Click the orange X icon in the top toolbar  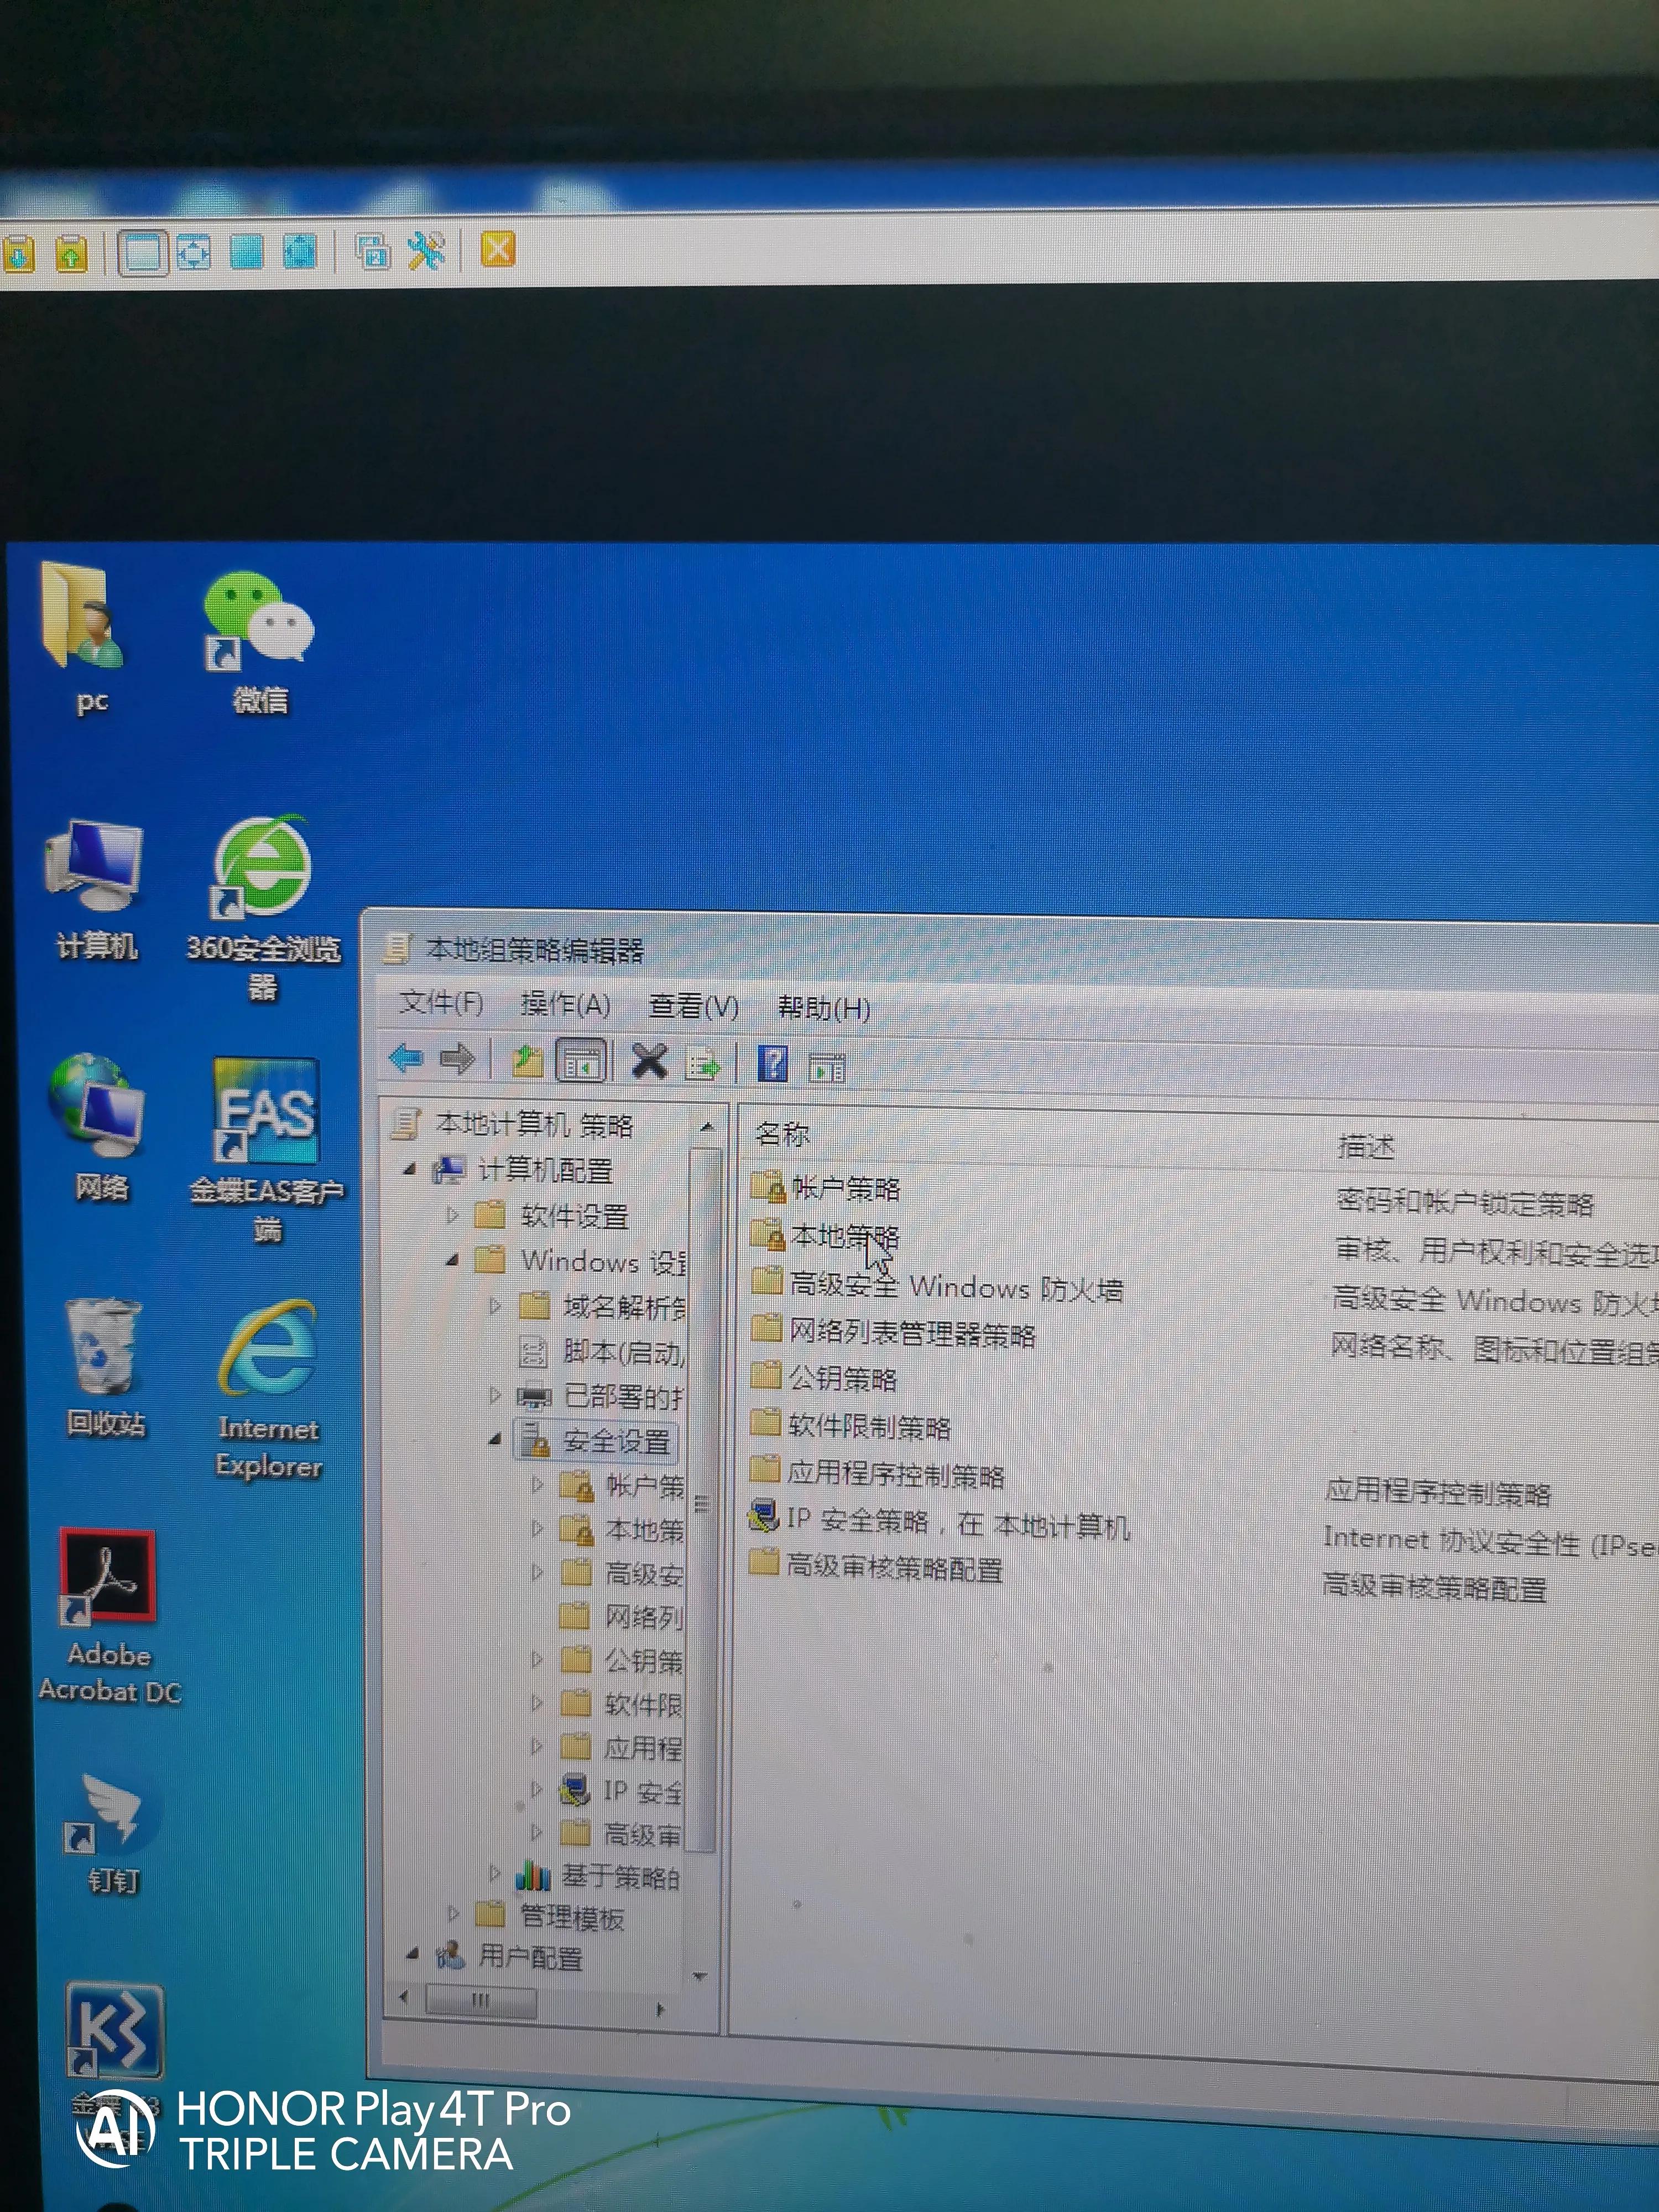point(498,249)
